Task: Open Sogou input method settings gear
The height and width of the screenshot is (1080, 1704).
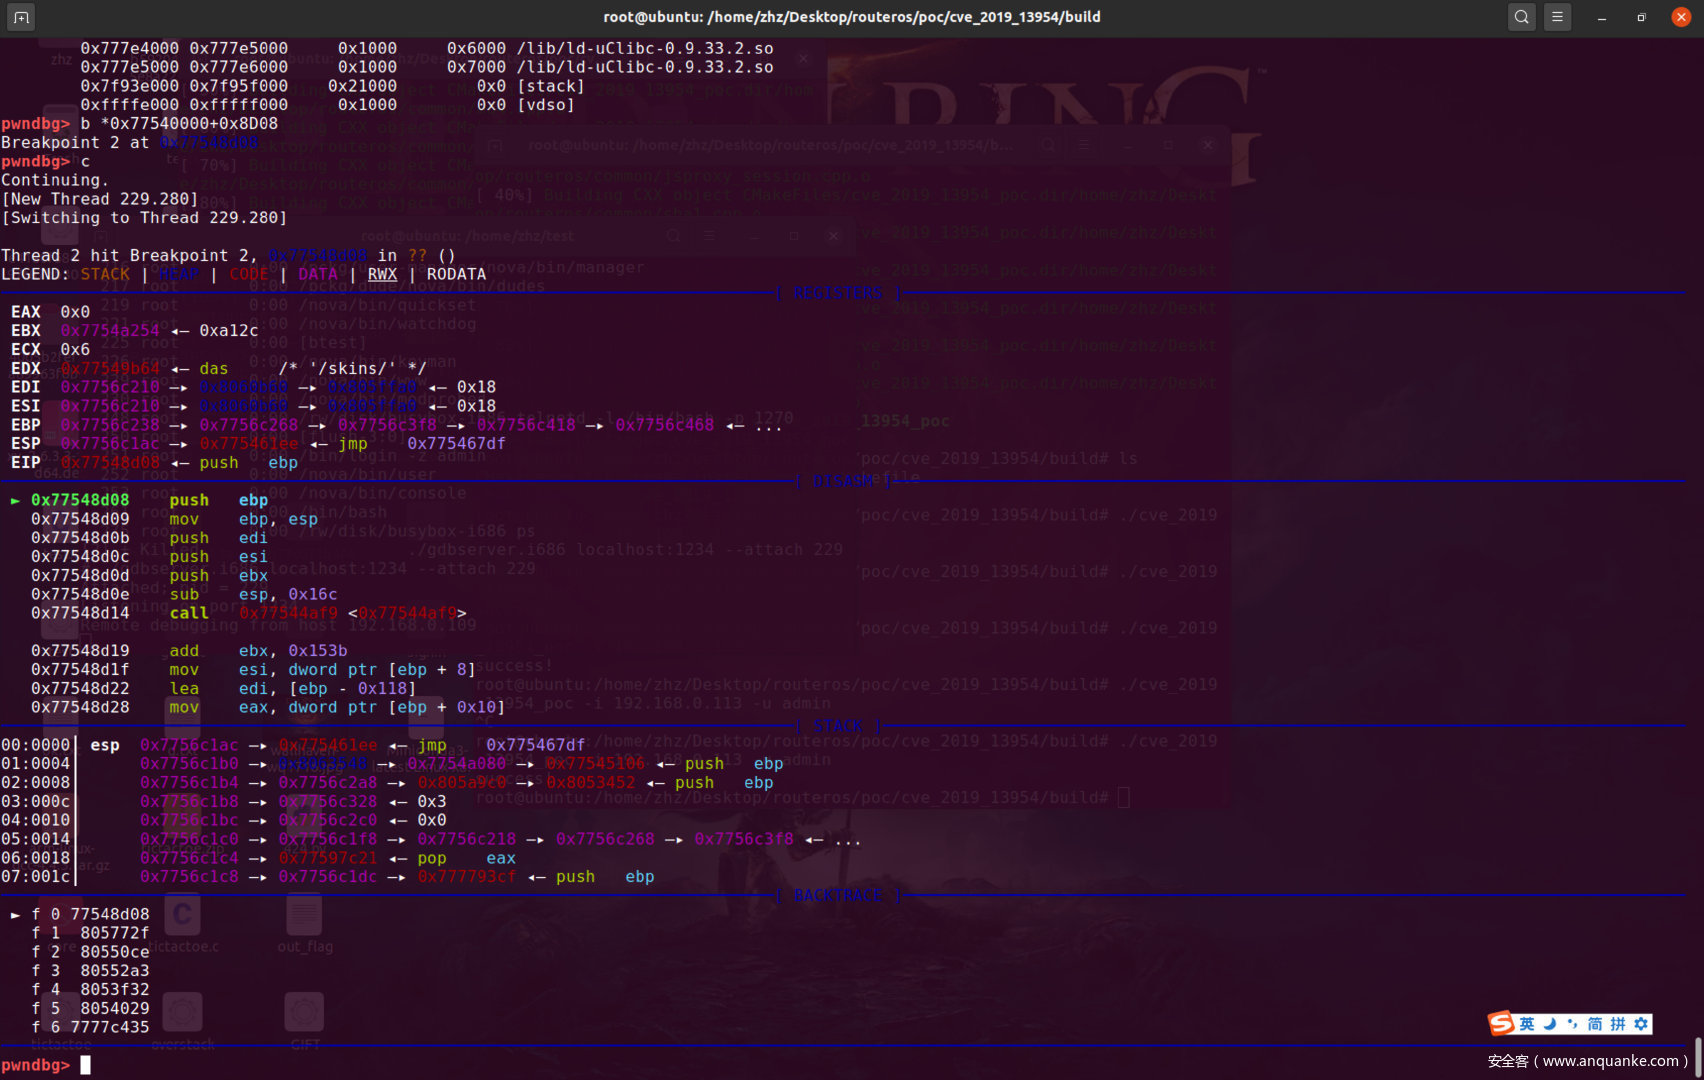Action: 1641,1024
